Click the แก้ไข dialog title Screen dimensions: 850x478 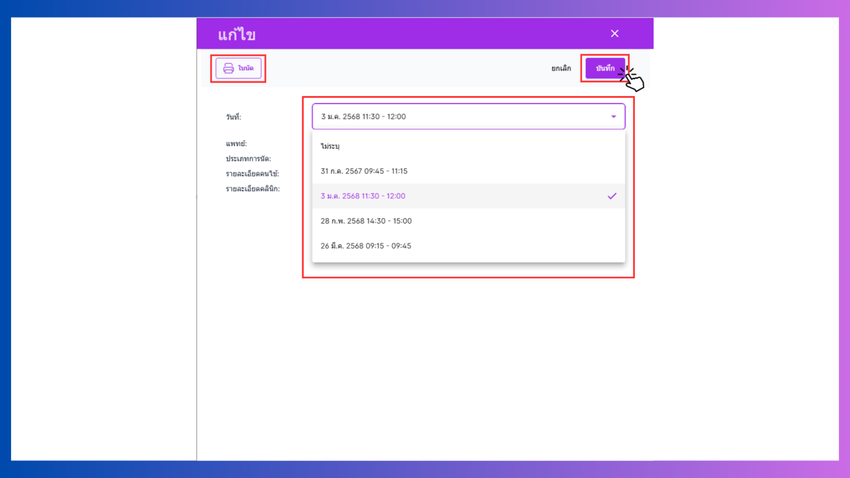coord(236,35)
